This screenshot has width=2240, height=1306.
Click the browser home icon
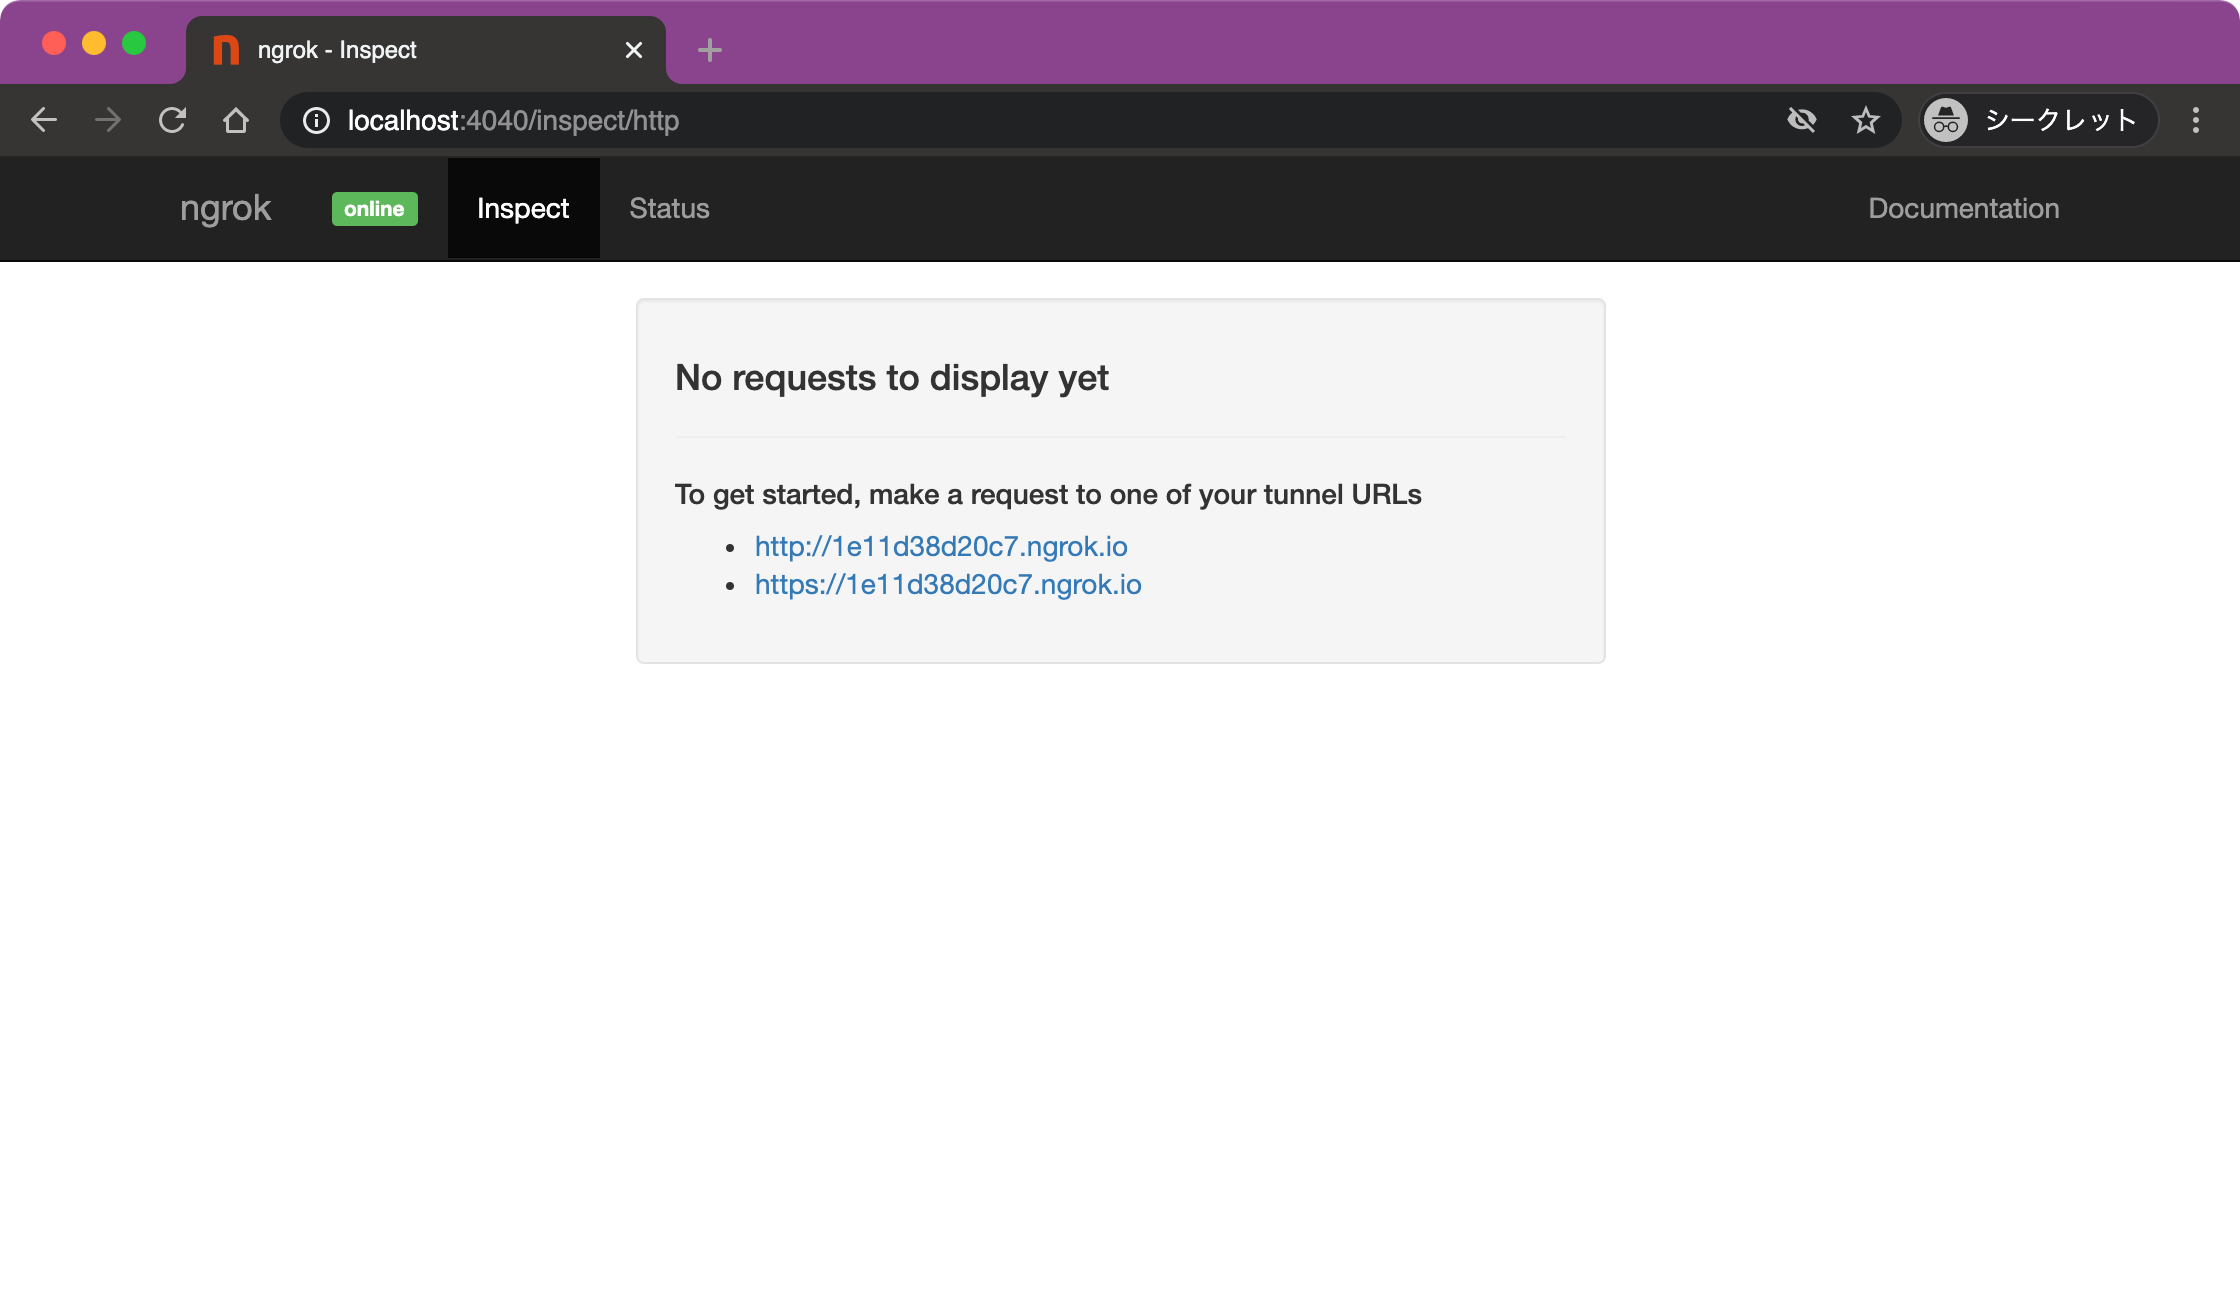coord(237,120)
